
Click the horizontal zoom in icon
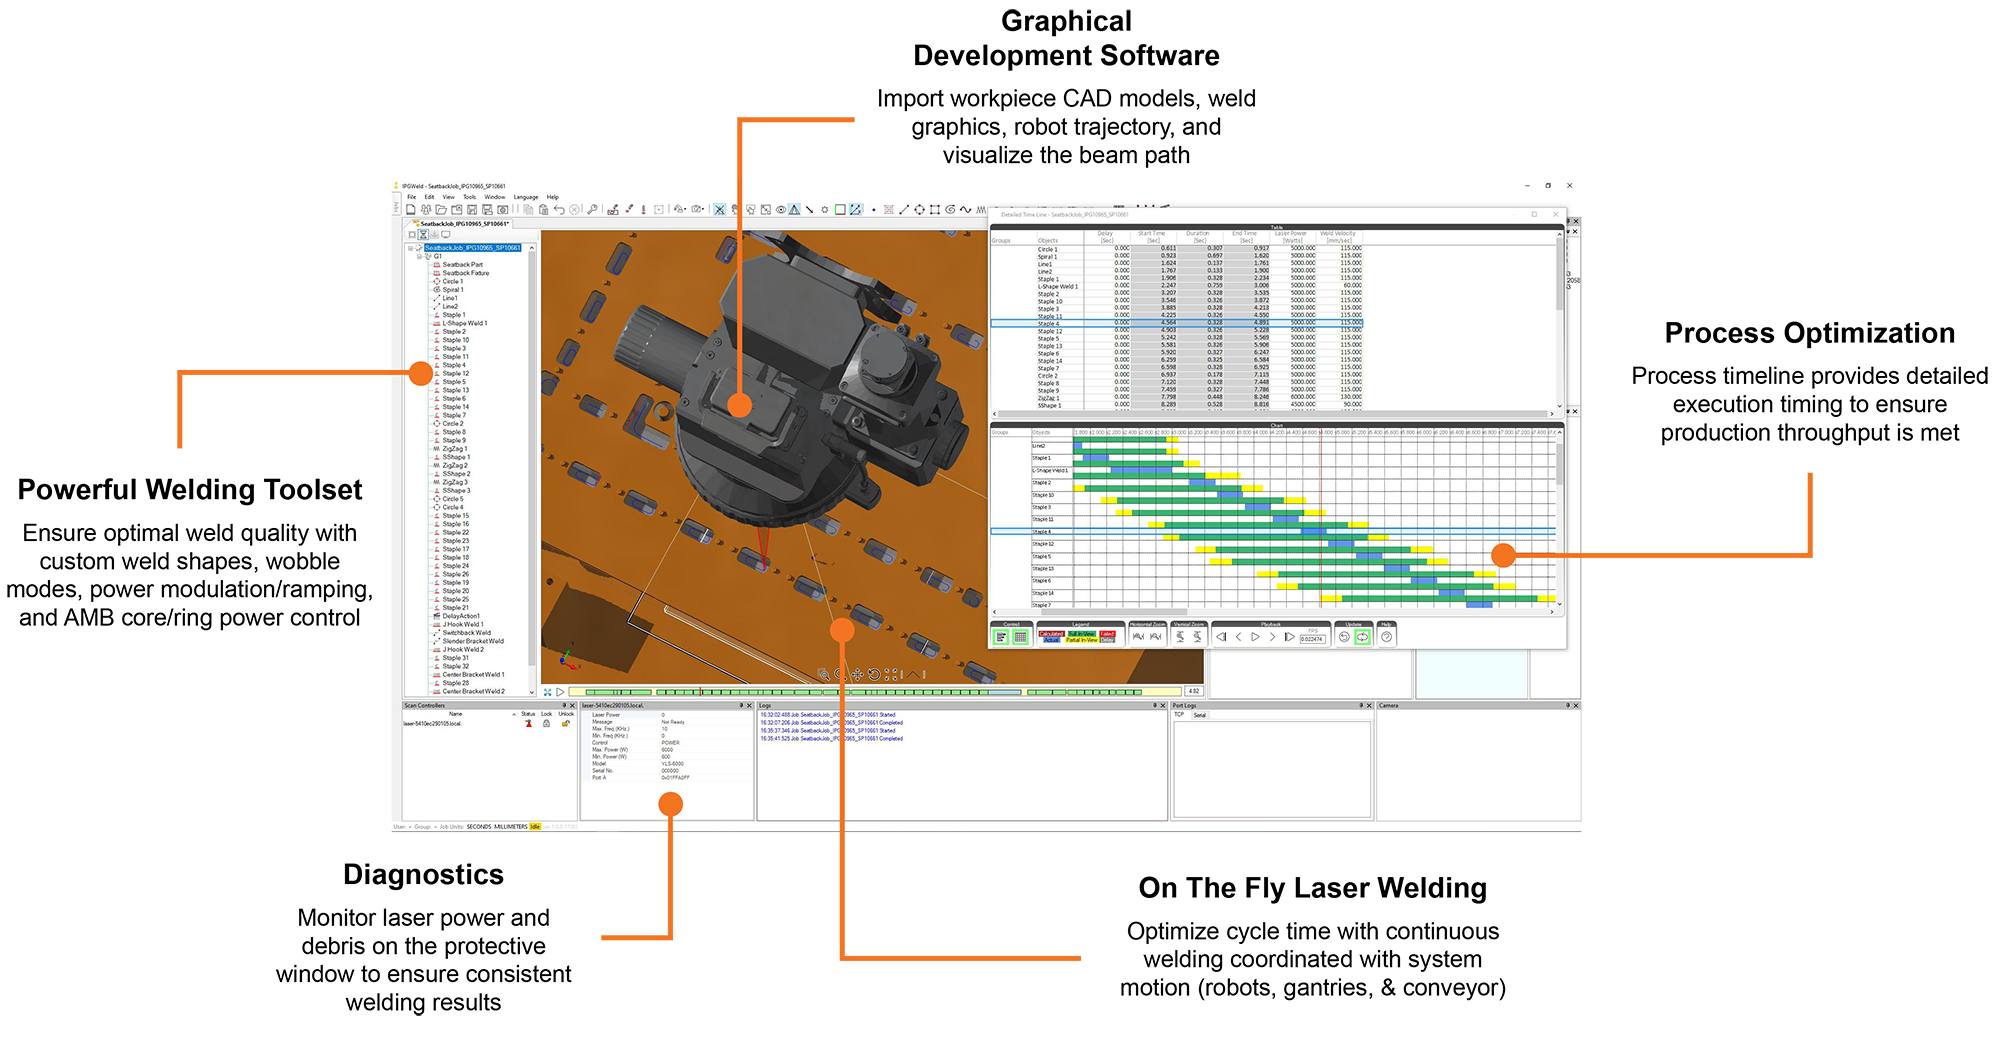pyautogui.click(x=1138, y=637)
